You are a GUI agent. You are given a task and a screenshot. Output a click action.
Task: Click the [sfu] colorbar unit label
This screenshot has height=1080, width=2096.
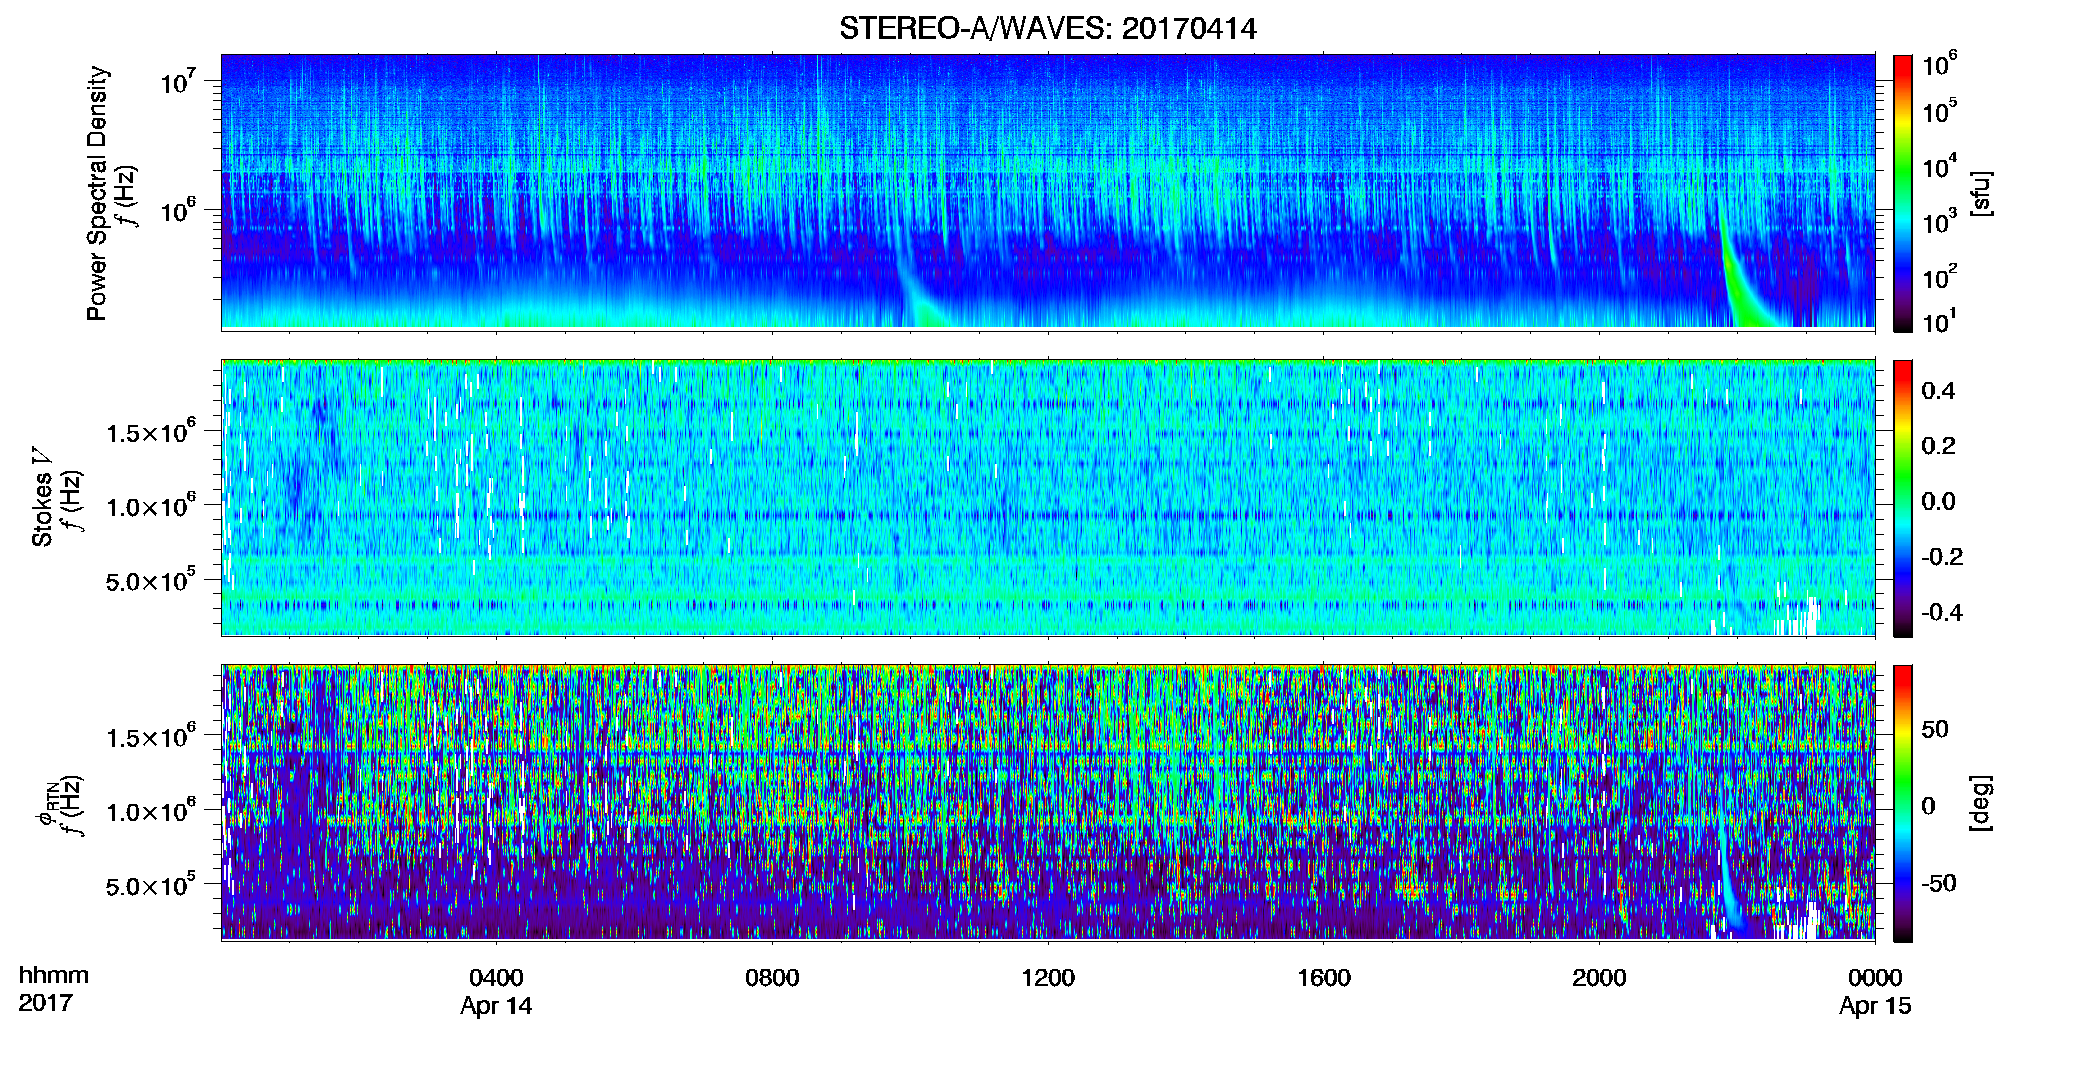coord(1981,194)
